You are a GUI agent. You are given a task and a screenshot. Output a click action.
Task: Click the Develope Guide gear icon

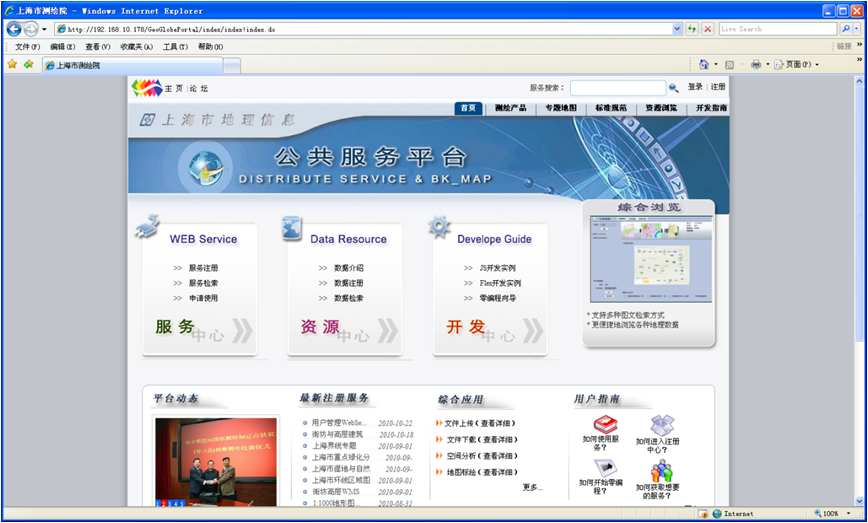point(439,227)
